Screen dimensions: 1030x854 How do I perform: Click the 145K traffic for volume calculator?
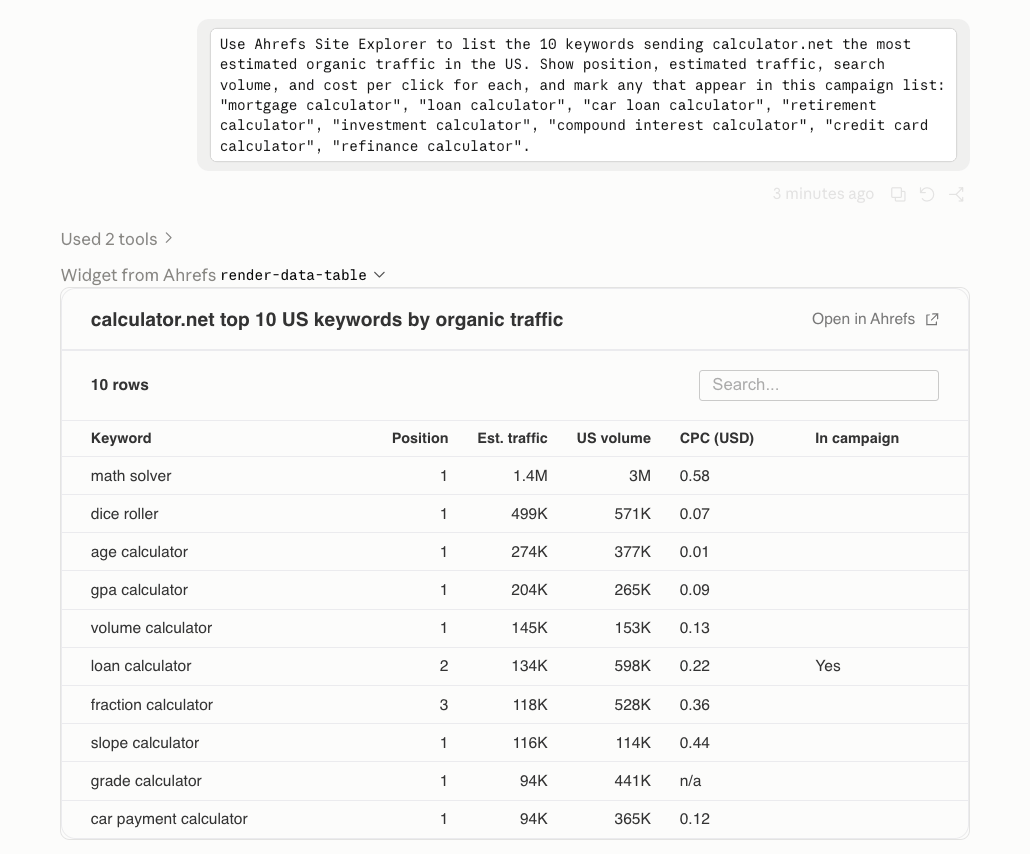point(529,629)
